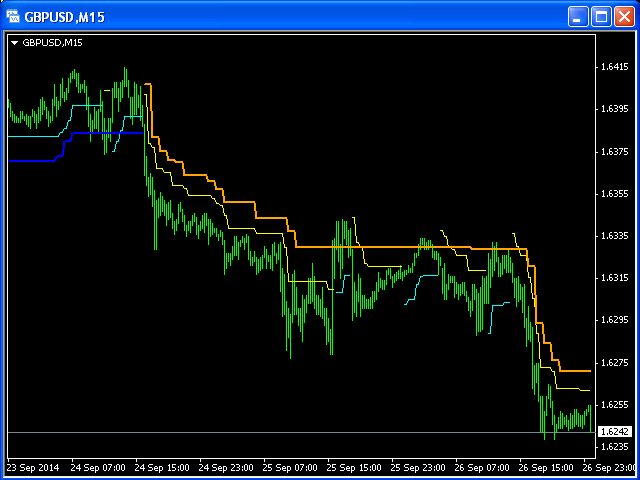Click the 1.6255 price scale label
640x480 pixels.
click(x=615, y=404)
